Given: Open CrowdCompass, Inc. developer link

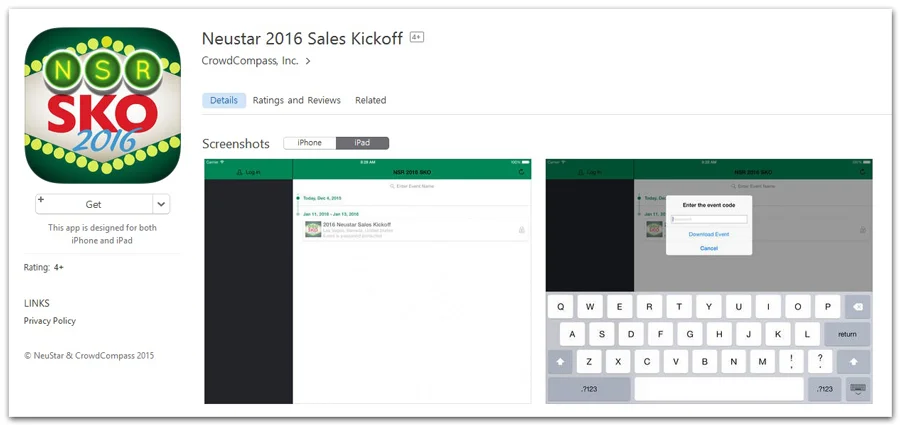Looking at the screenshot, I should (x=250, y=60).
